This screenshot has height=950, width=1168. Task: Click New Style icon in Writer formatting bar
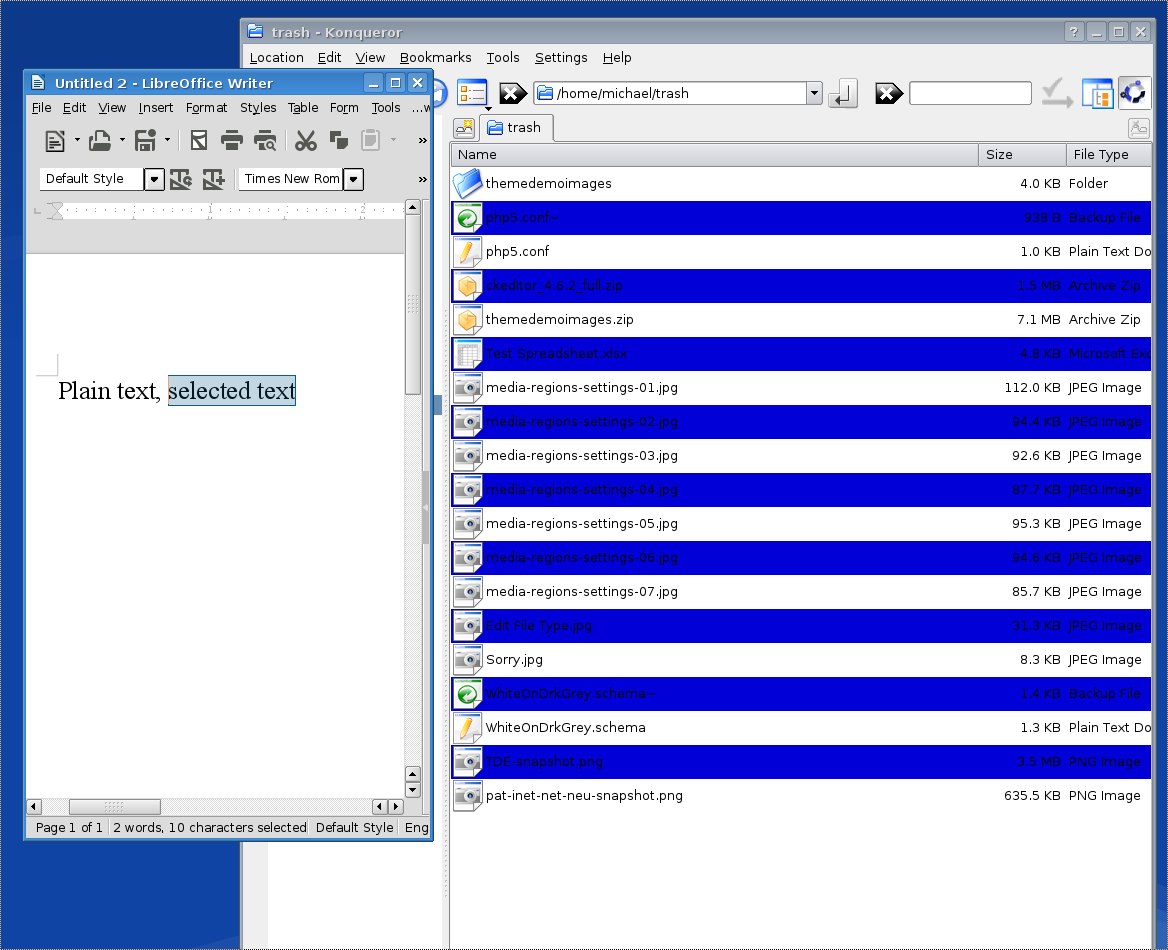click(214, 179)
